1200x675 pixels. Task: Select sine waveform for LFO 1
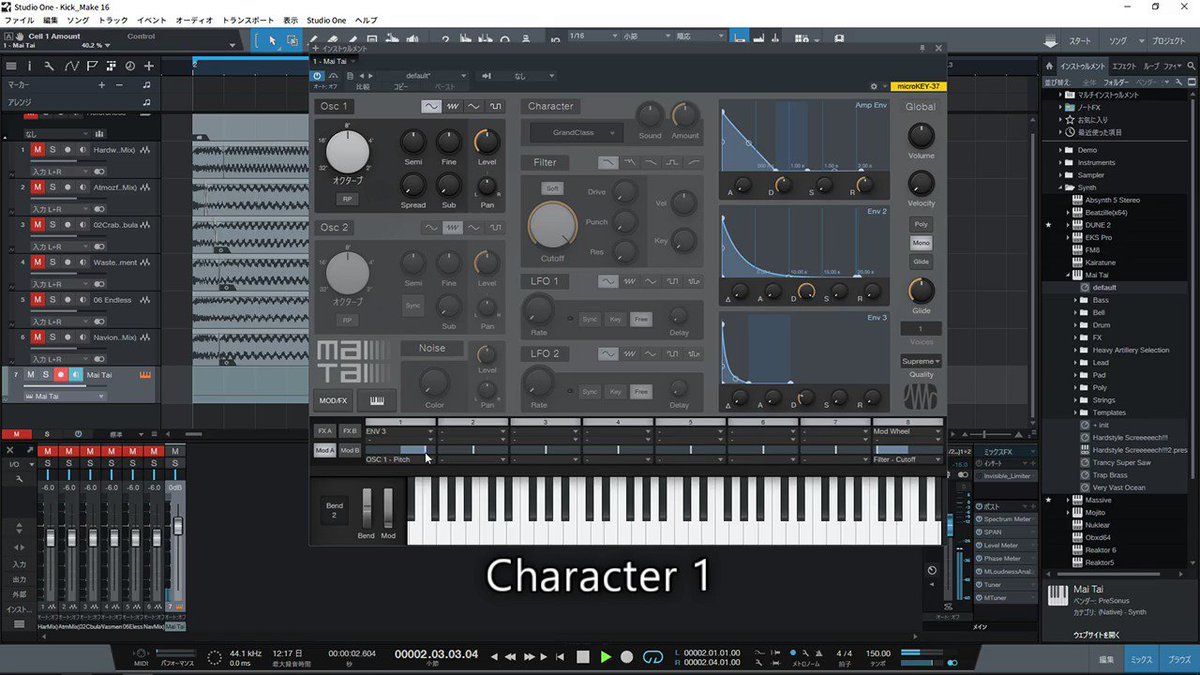point(608,282)
